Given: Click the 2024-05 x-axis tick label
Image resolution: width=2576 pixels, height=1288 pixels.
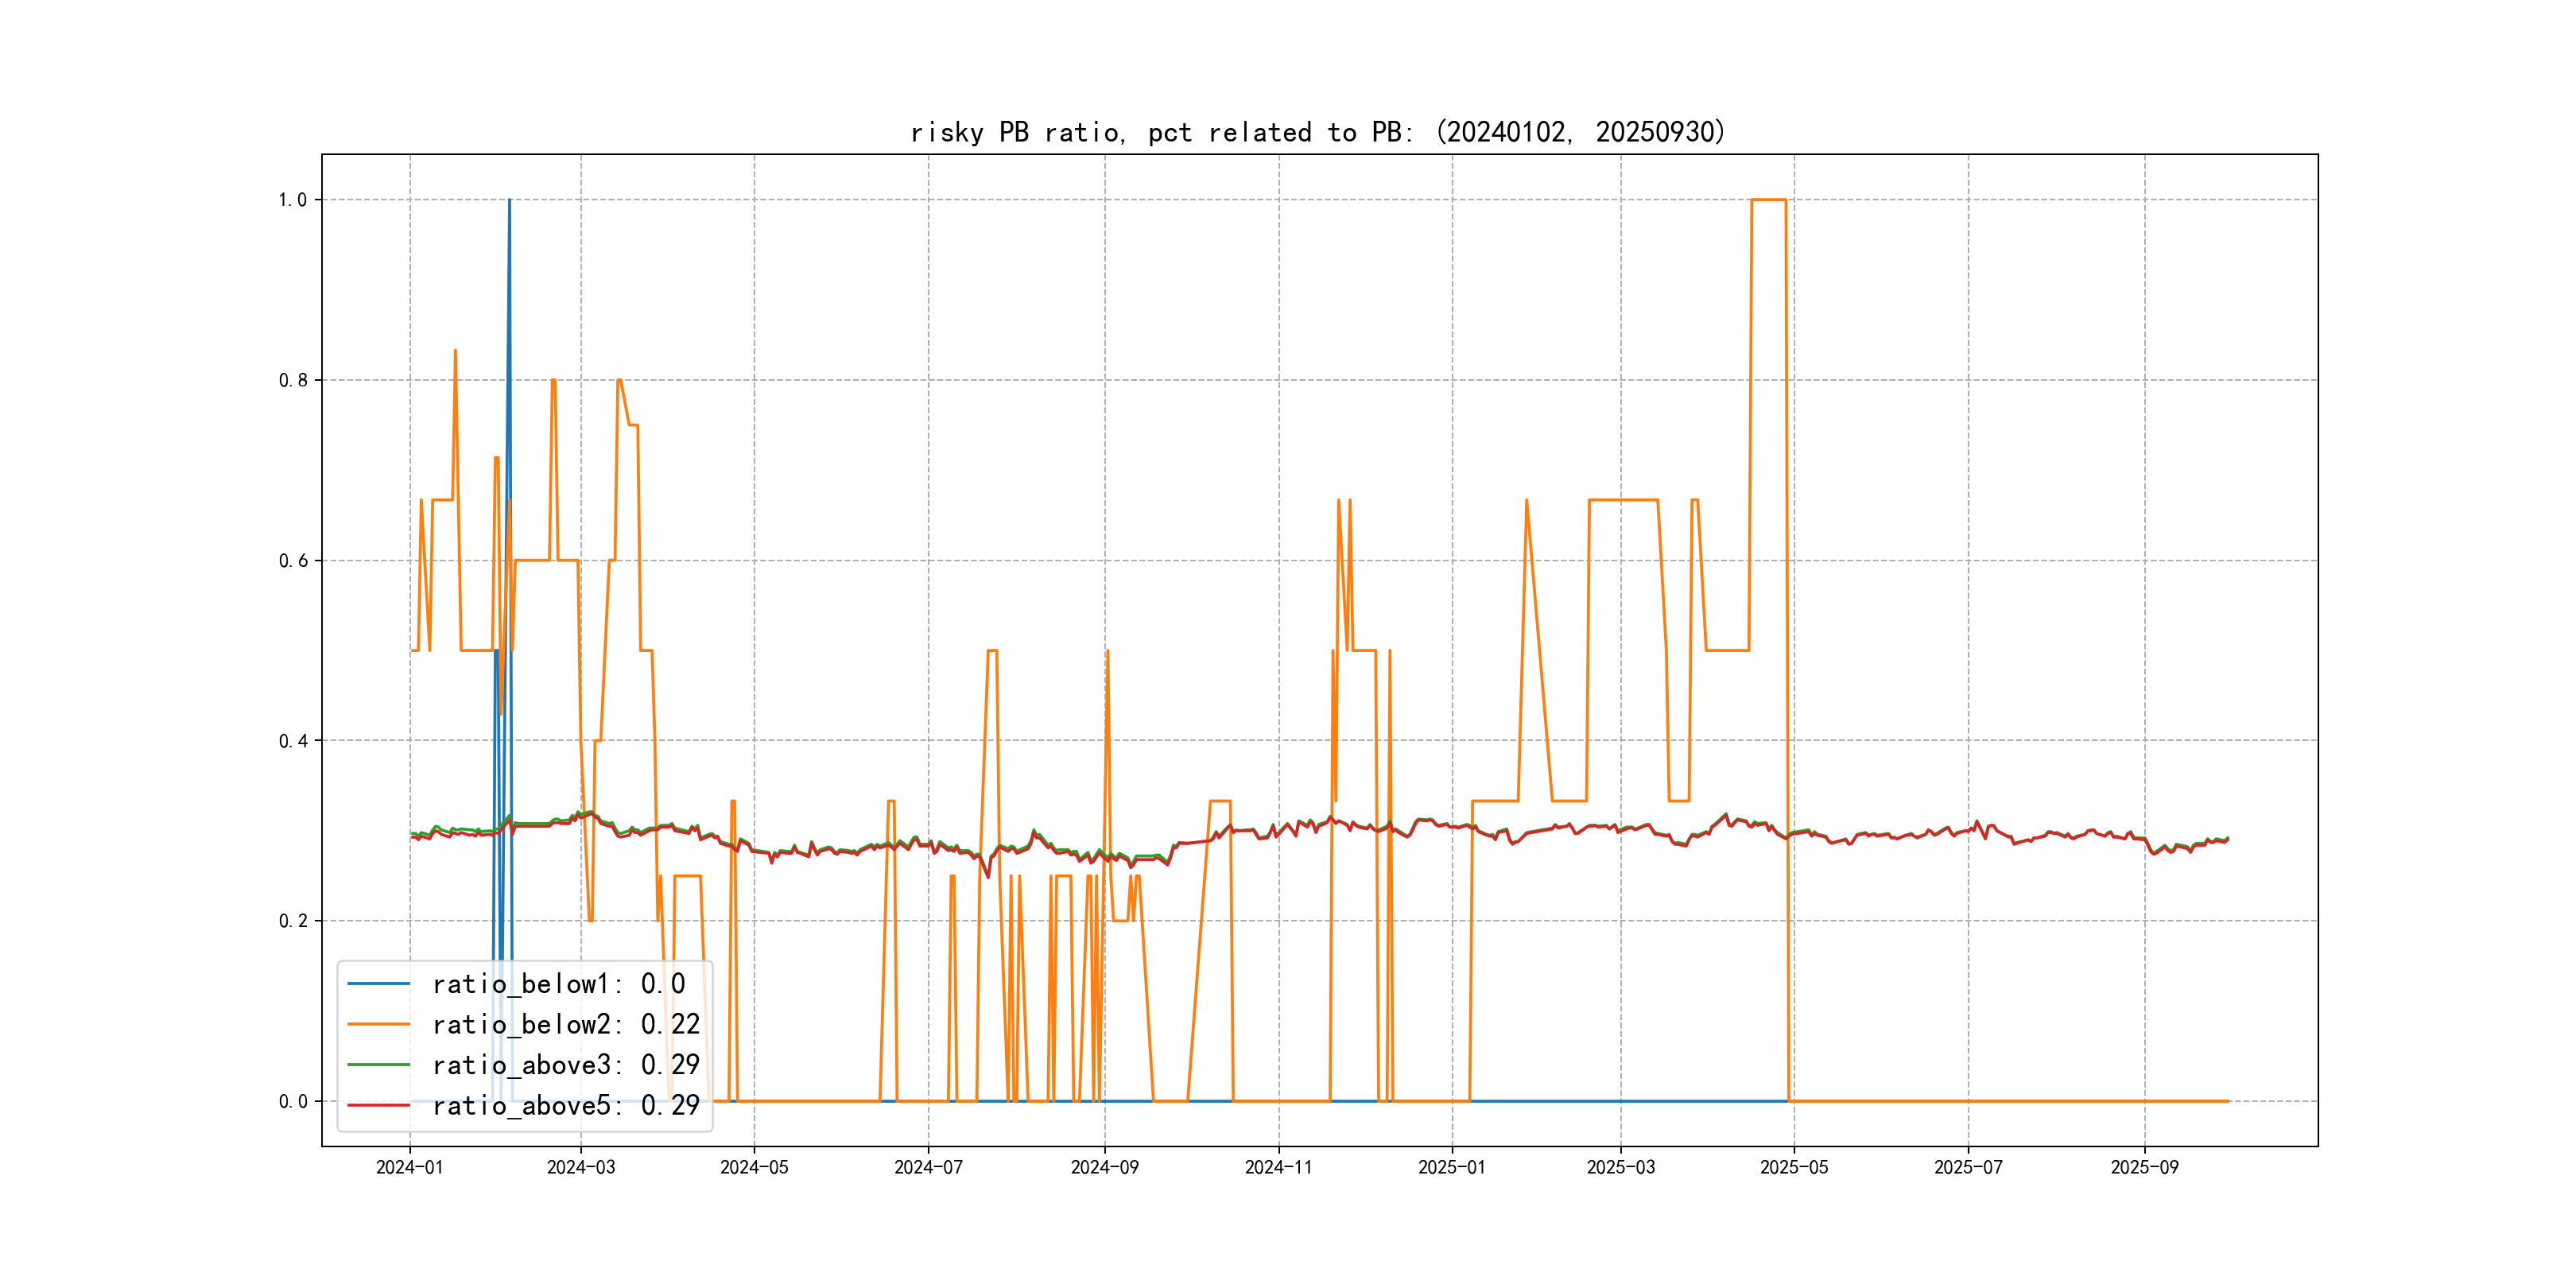Looking at the screenshot, I should pyautogui.click(x=754, y=1167).
